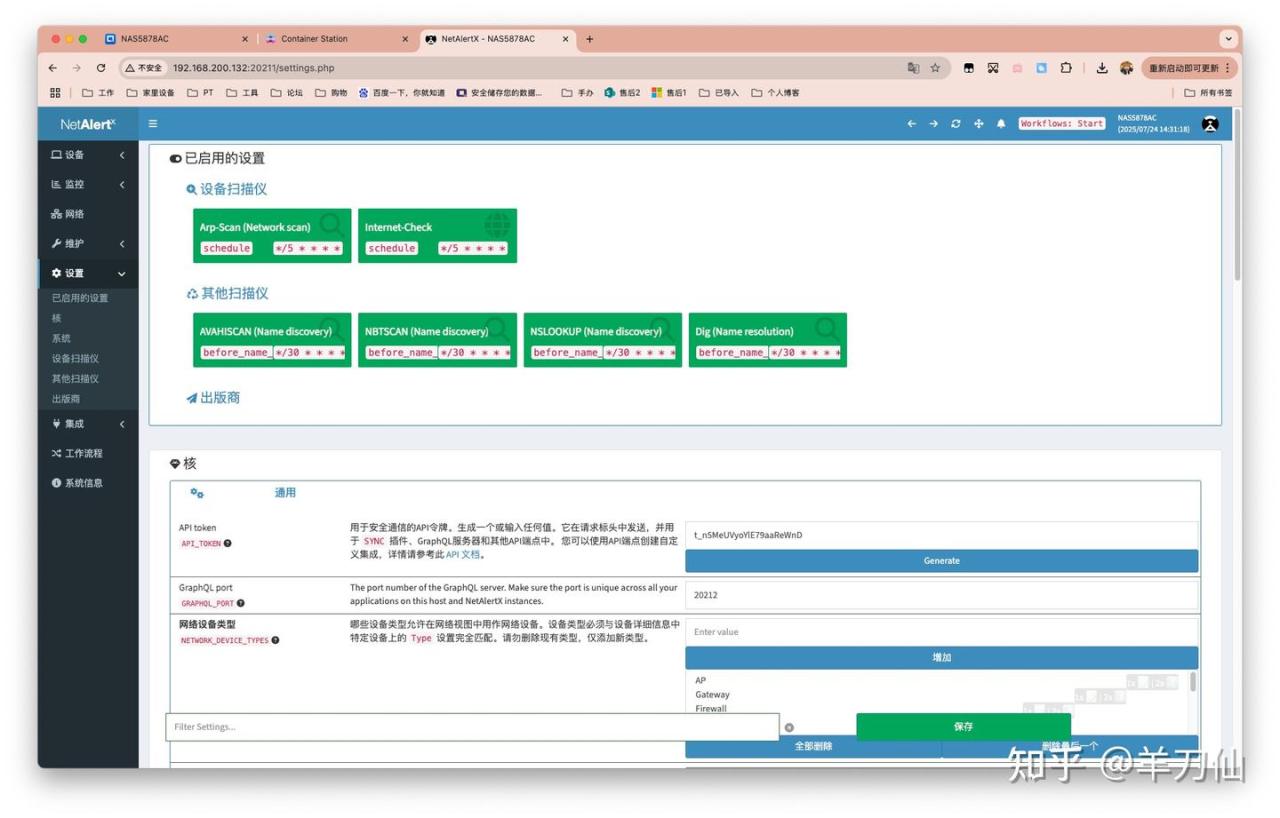Open the notifications bell icon

(x=1001, y=124)
